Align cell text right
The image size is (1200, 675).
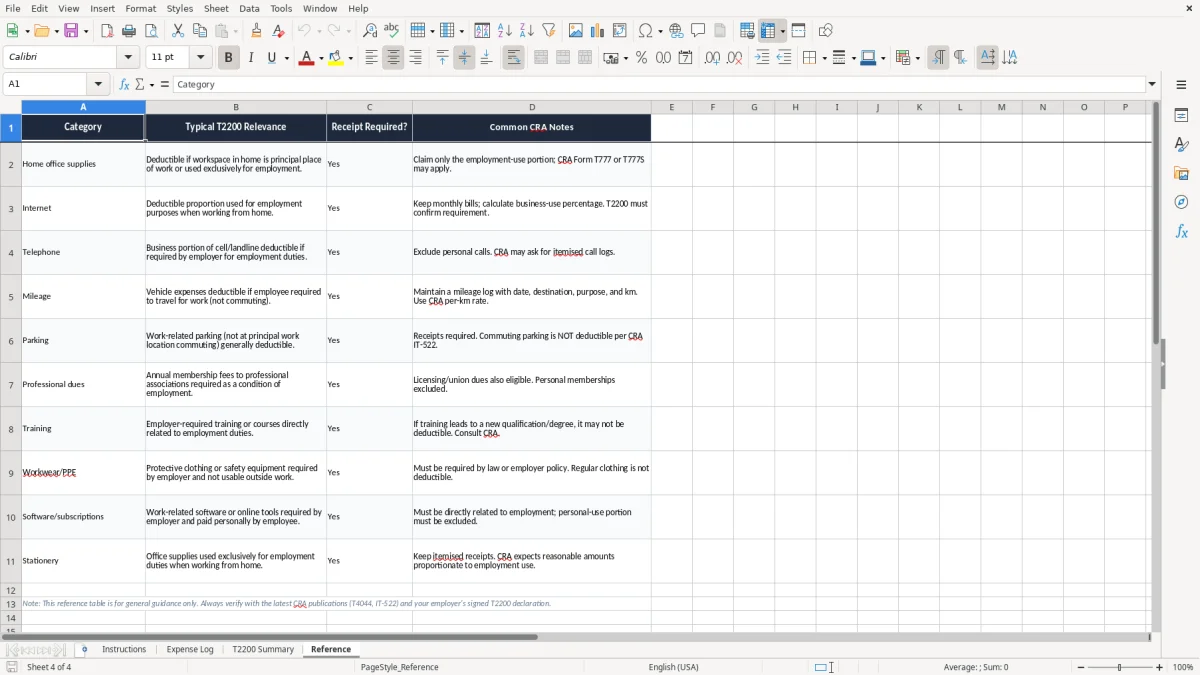tap(415, 58)
